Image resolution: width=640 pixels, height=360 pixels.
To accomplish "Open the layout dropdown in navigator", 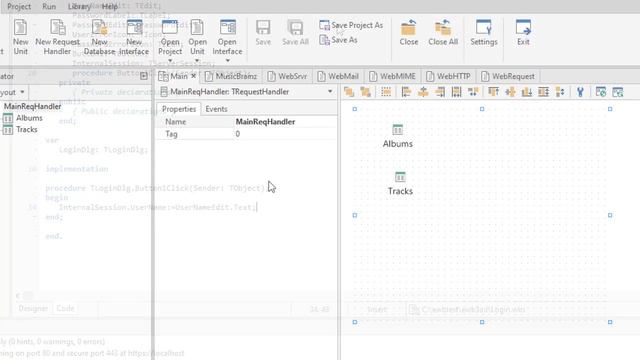I will pos(22,92).
